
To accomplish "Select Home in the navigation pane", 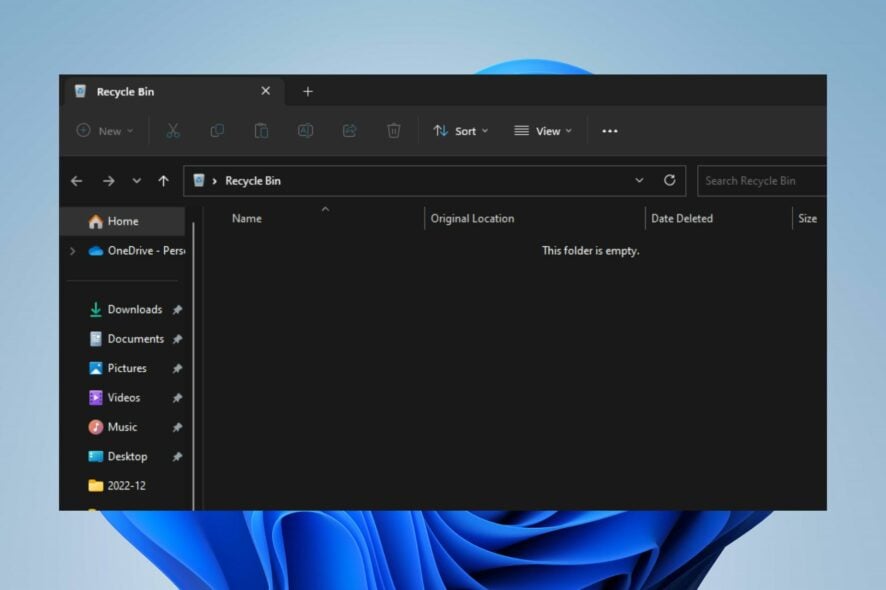I will [x=122, y=221].
